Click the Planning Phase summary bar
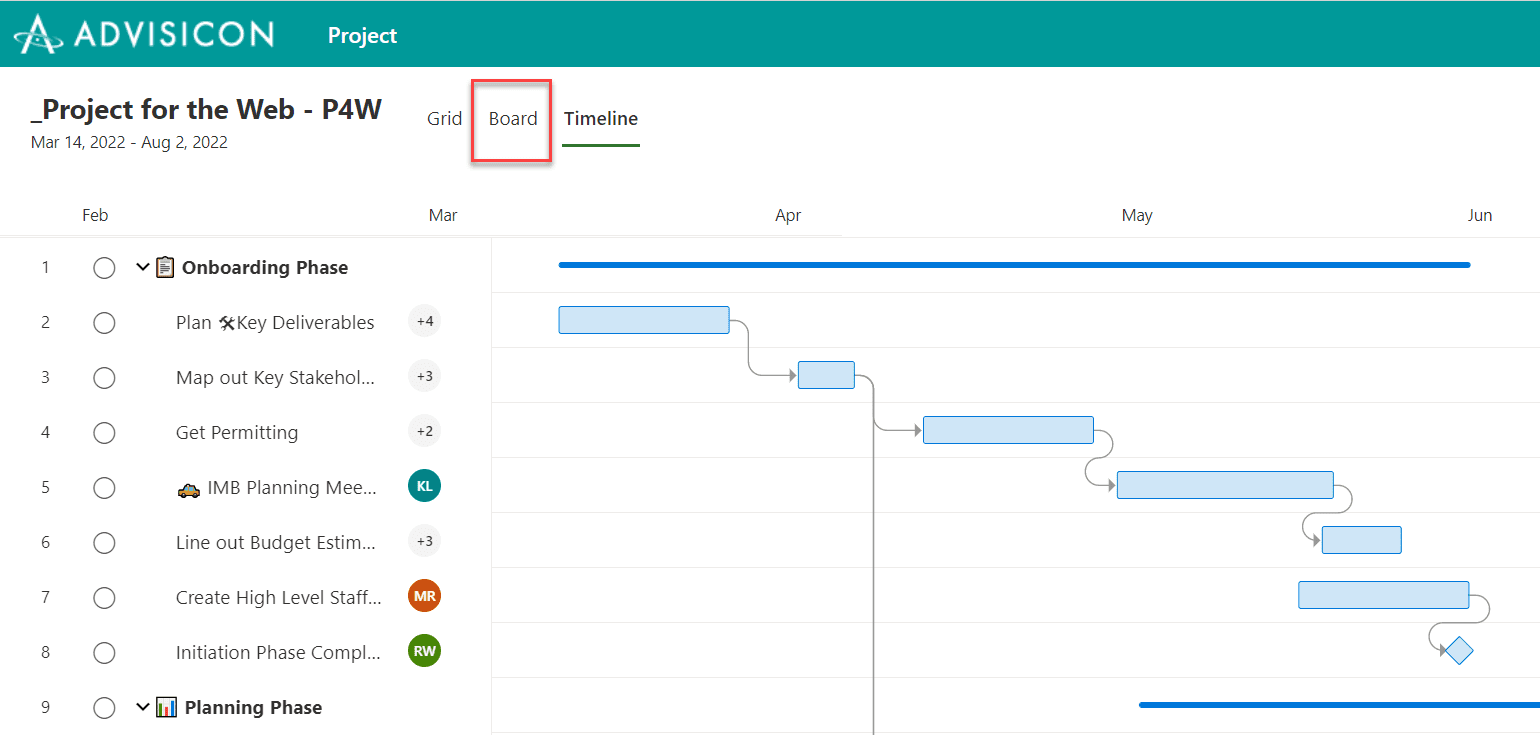The height and width of the screenshot is (735, 1540). [x=1339, y=705]
